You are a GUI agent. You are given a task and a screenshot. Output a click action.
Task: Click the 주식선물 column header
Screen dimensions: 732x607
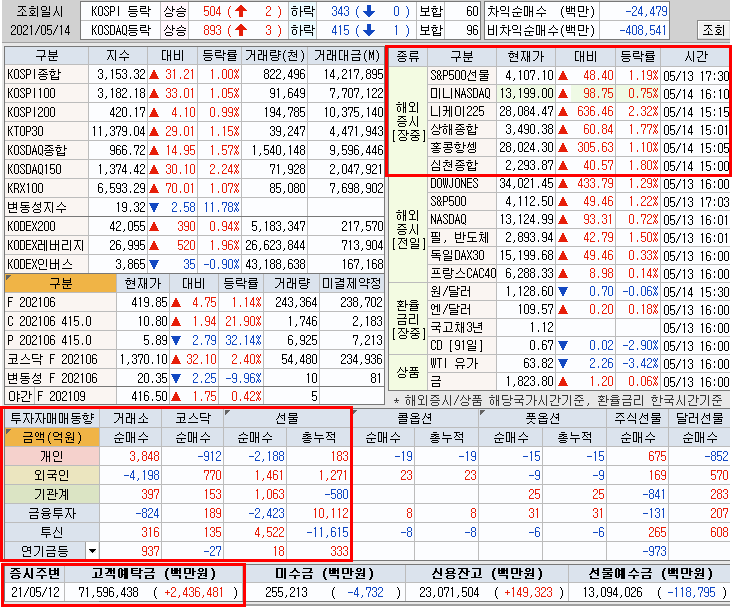point(638,418)
